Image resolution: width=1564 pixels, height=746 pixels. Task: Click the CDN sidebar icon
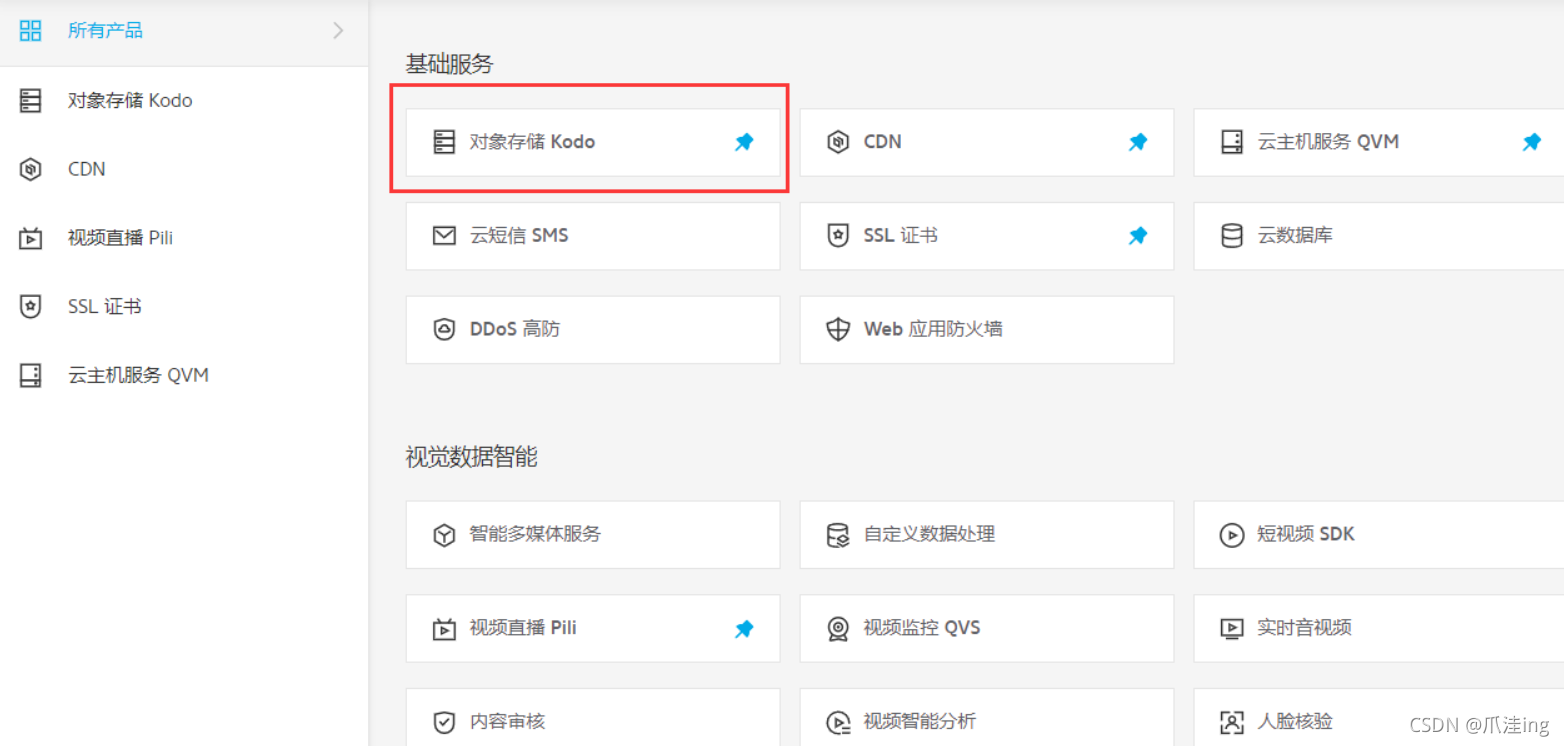(31, 169)
